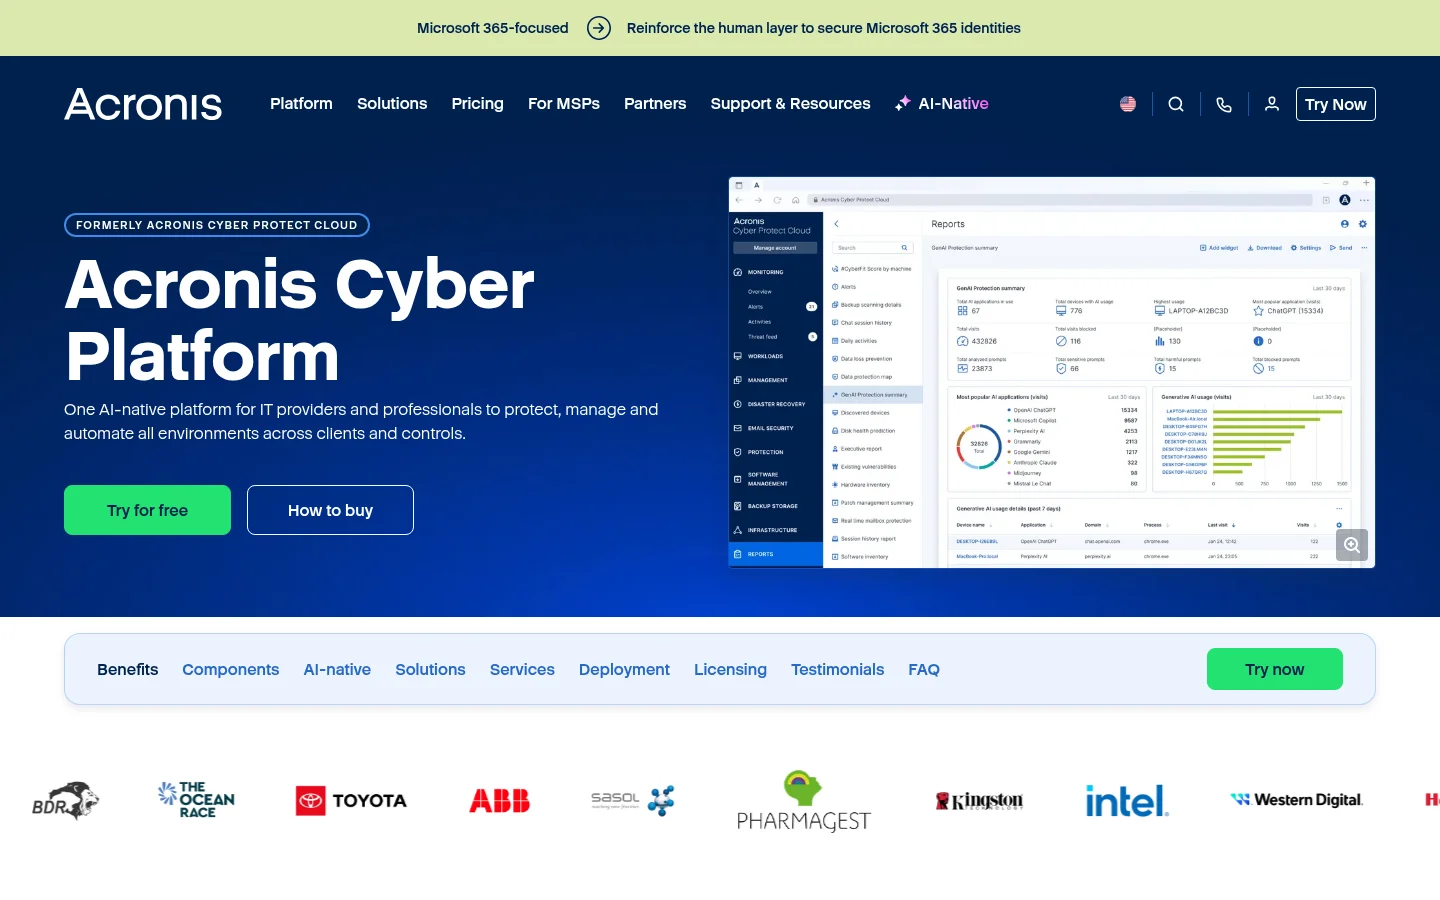
Task: Click the Kingston logo
Action: click(979, 800)
